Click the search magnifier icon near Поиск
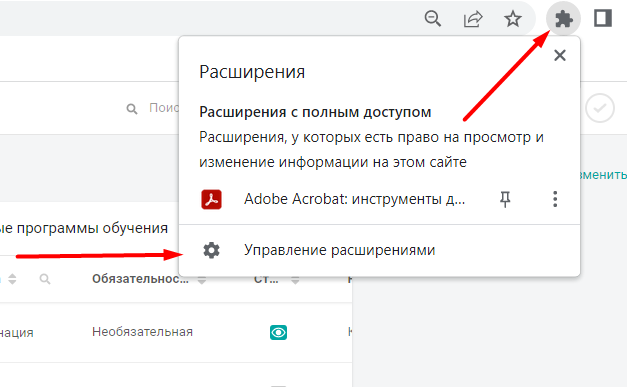627x387 pixels. coord(132,109)
